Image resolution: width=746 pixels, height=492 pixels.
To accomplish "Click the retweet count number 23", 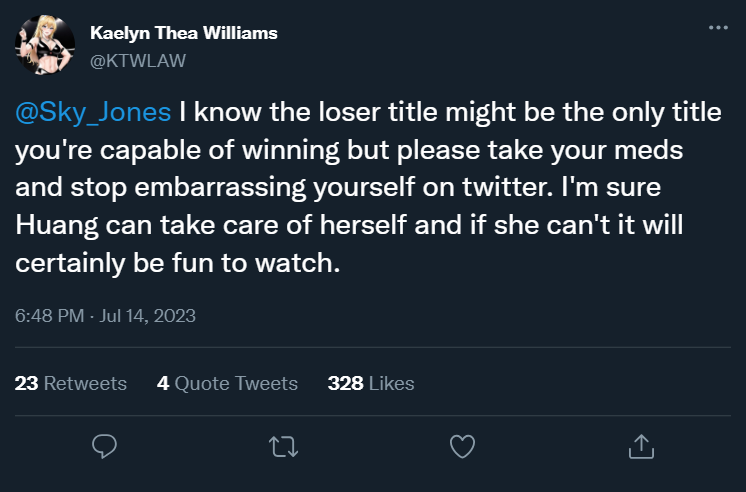I will click(27, 383).
